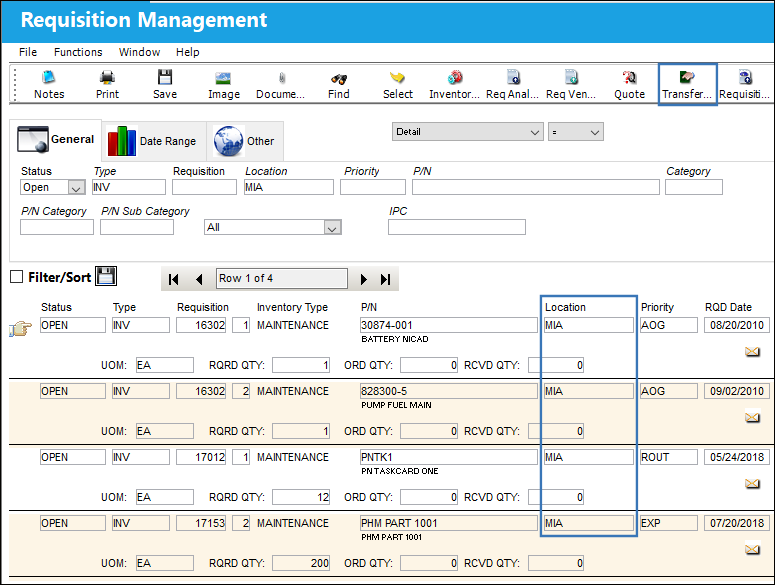Save the Filter/Sort settings disk icon
Image resolution: width=775 pixels, height=585 pixels.
(106, 276)
